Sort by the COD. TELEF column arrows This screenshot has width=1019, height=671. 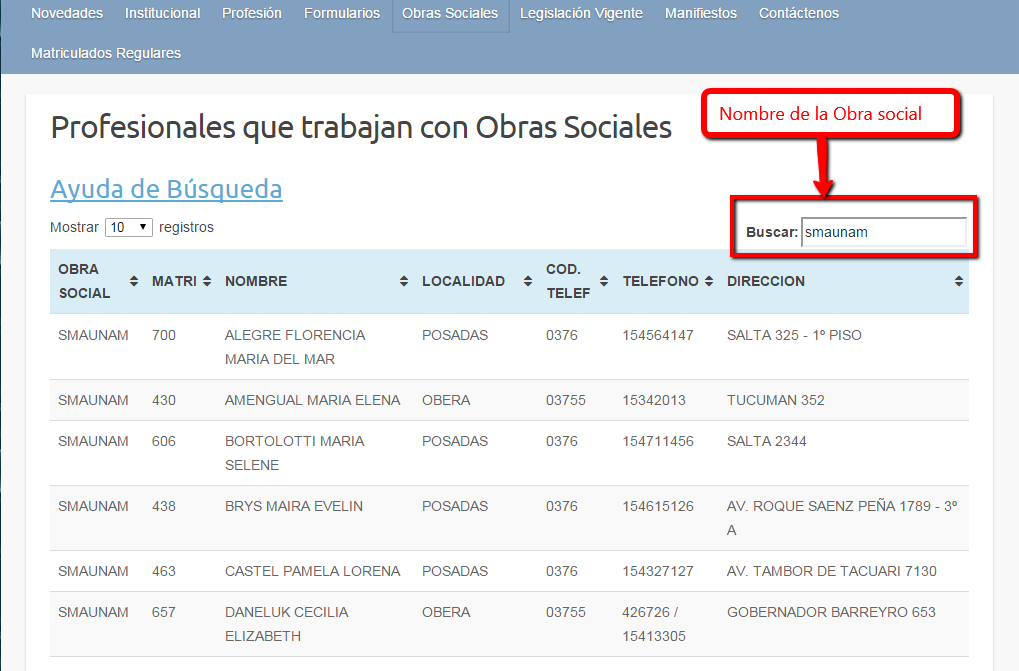click(604, 281)
